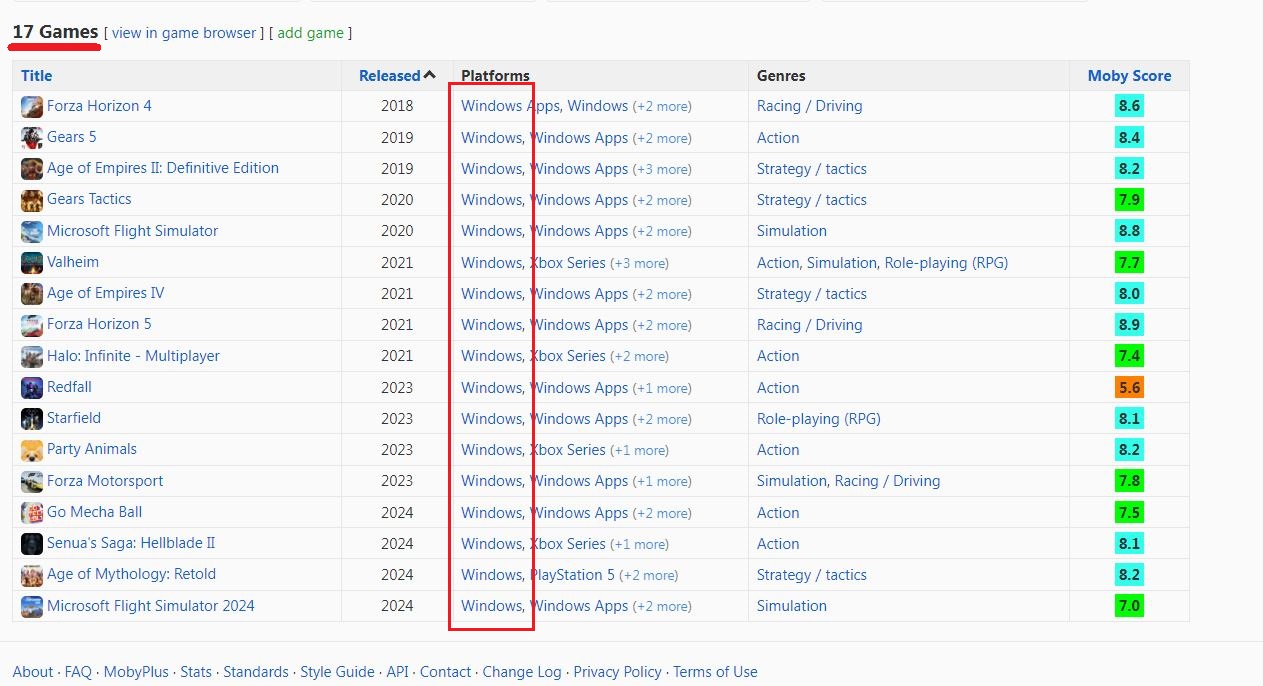Open Halo: Infinite - Multiplayer page
This screenshot has width=1263, height=686.
(x=133, y=356)
